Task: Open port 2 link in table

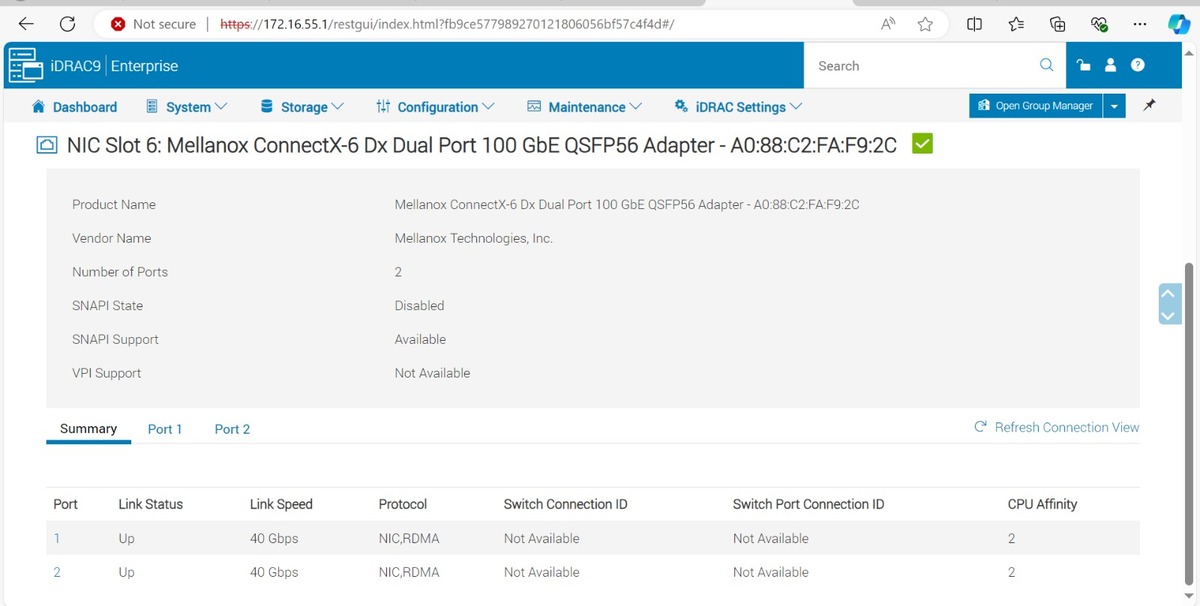Action: (57, 572)
